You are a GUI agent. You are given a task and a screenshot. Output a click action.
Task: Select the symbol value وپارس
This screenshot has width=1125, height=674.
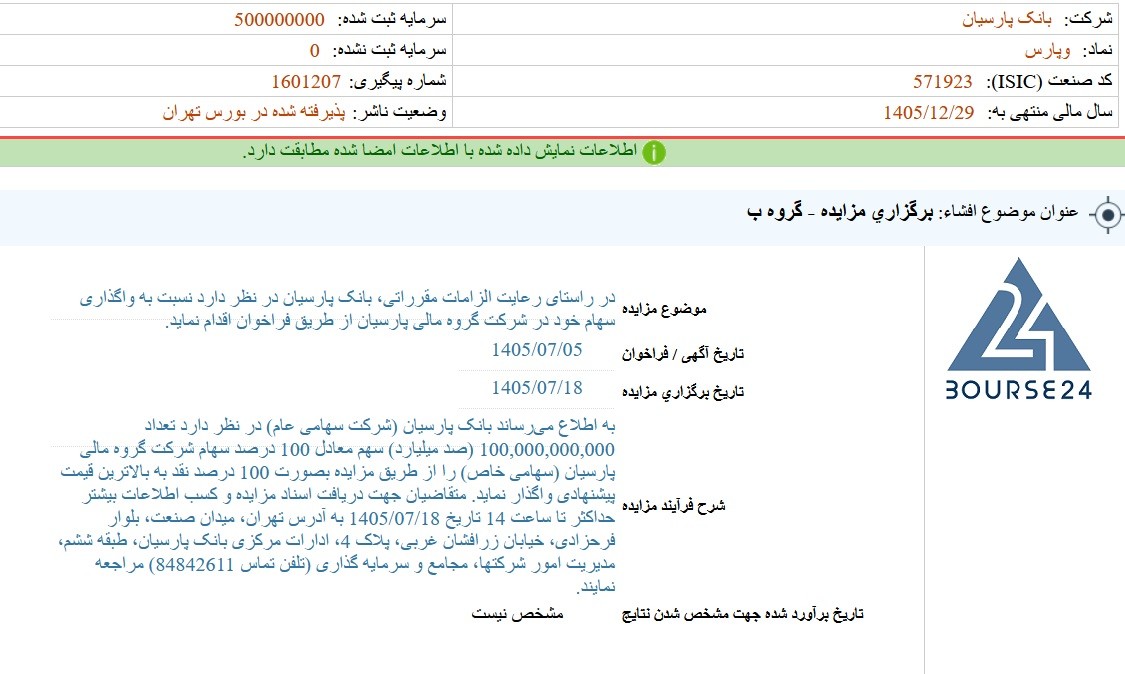click(x=1048, y=50)
